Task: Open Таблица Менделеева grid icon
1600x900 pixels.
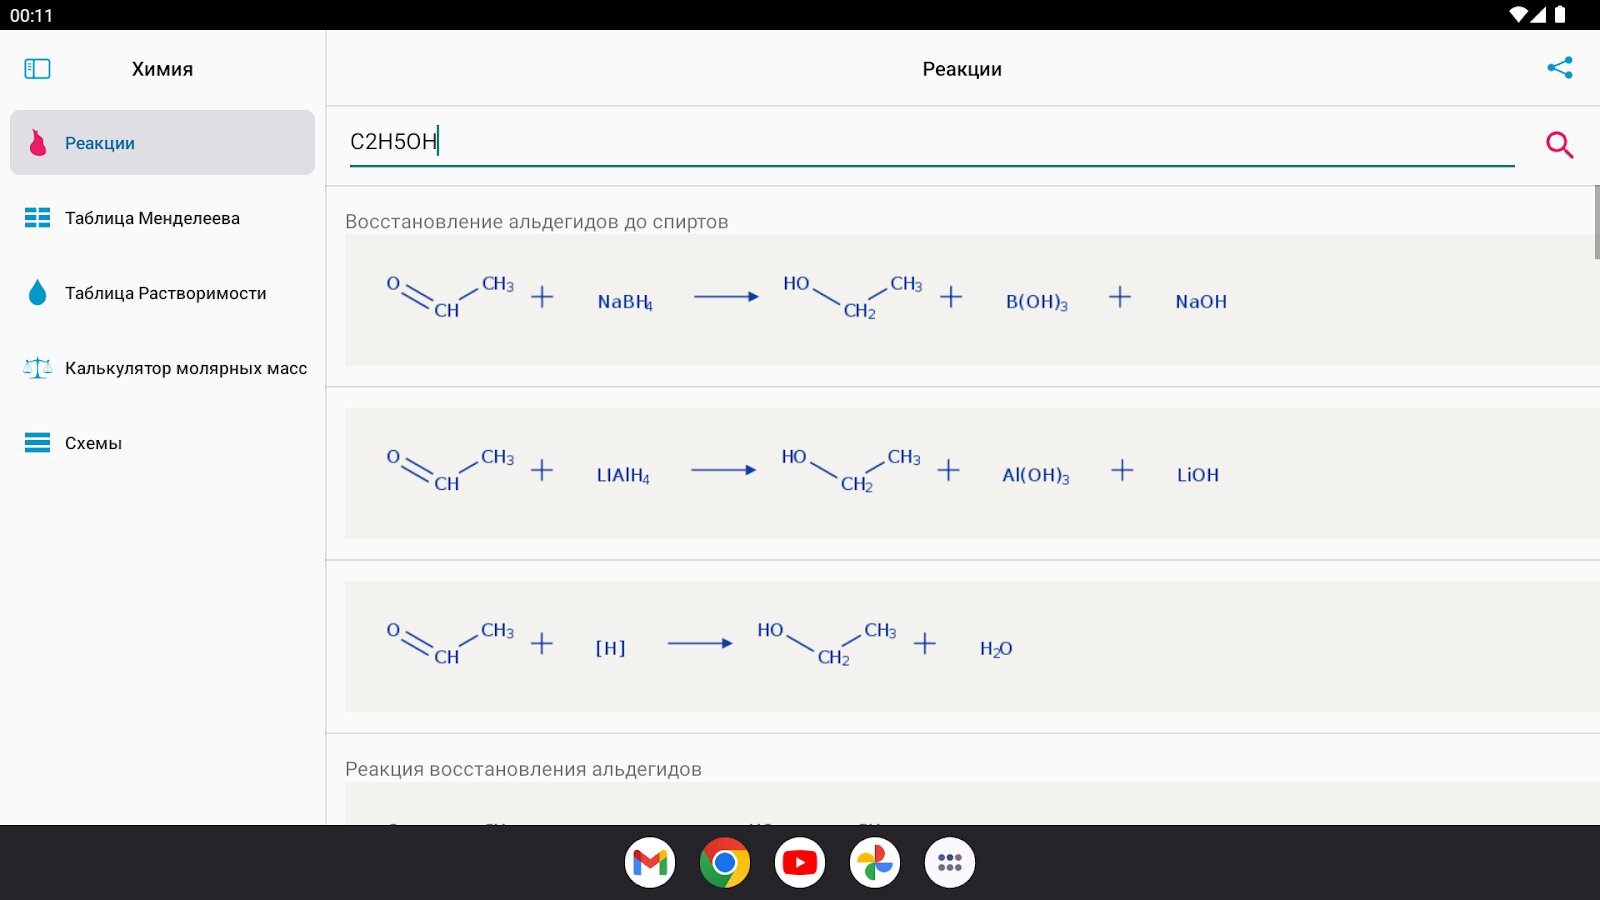Action: point(37,218)
